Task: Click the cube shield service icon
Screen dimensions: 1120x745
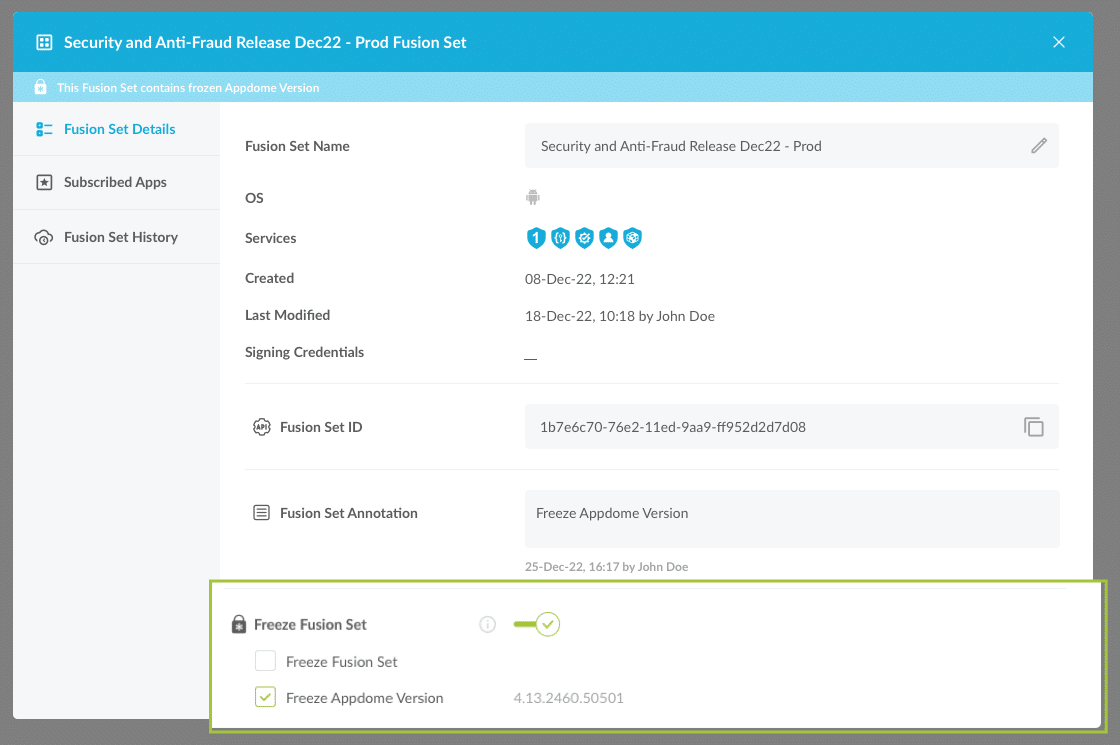Action: 632,238
